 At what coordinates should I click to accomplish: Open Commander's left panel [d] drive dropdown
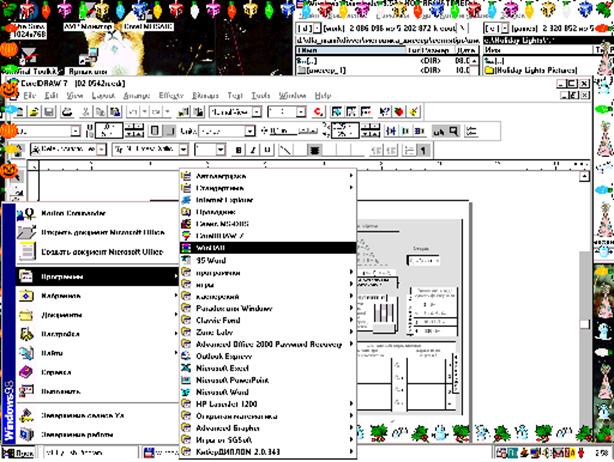click(317, 28)
